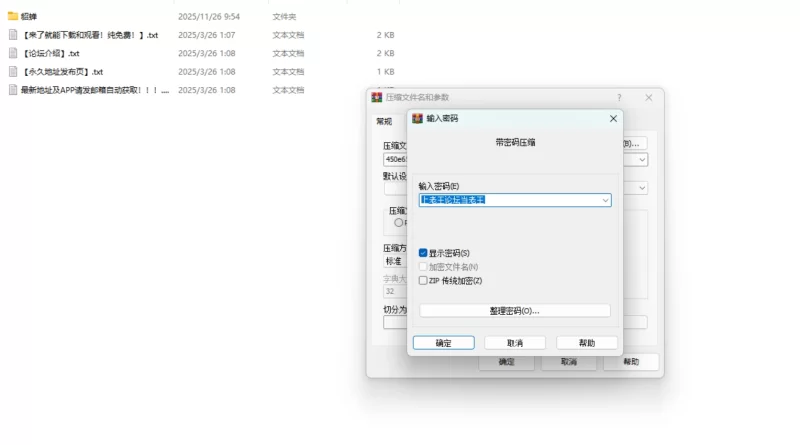
Task: Switch to the 常规 tab
Action: 384,121
